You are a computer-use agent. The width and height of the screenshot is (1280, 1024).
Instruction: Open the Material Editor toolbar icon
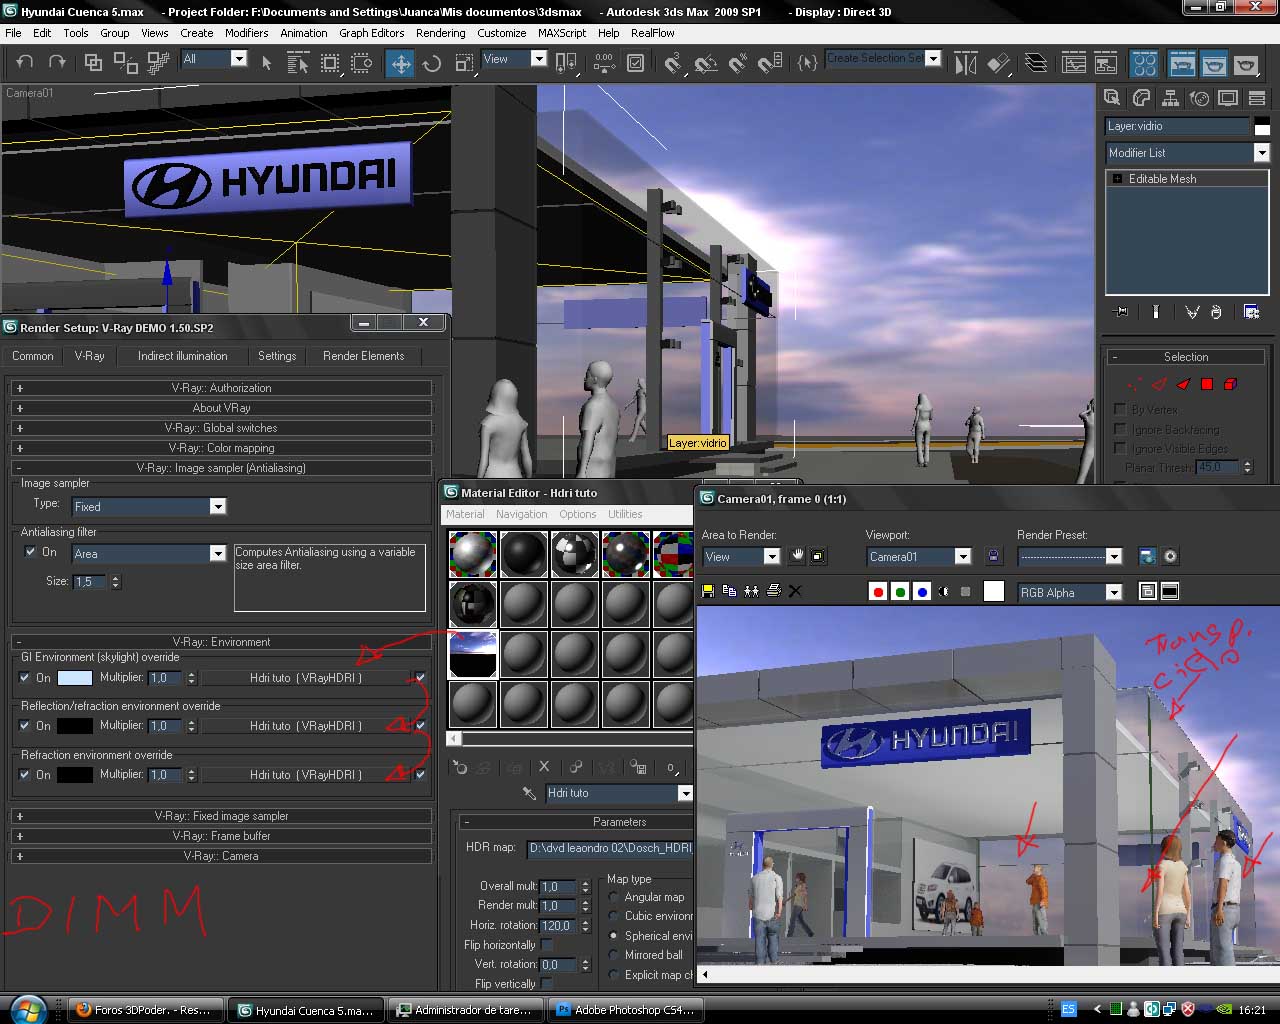[x=1145, y=63]
